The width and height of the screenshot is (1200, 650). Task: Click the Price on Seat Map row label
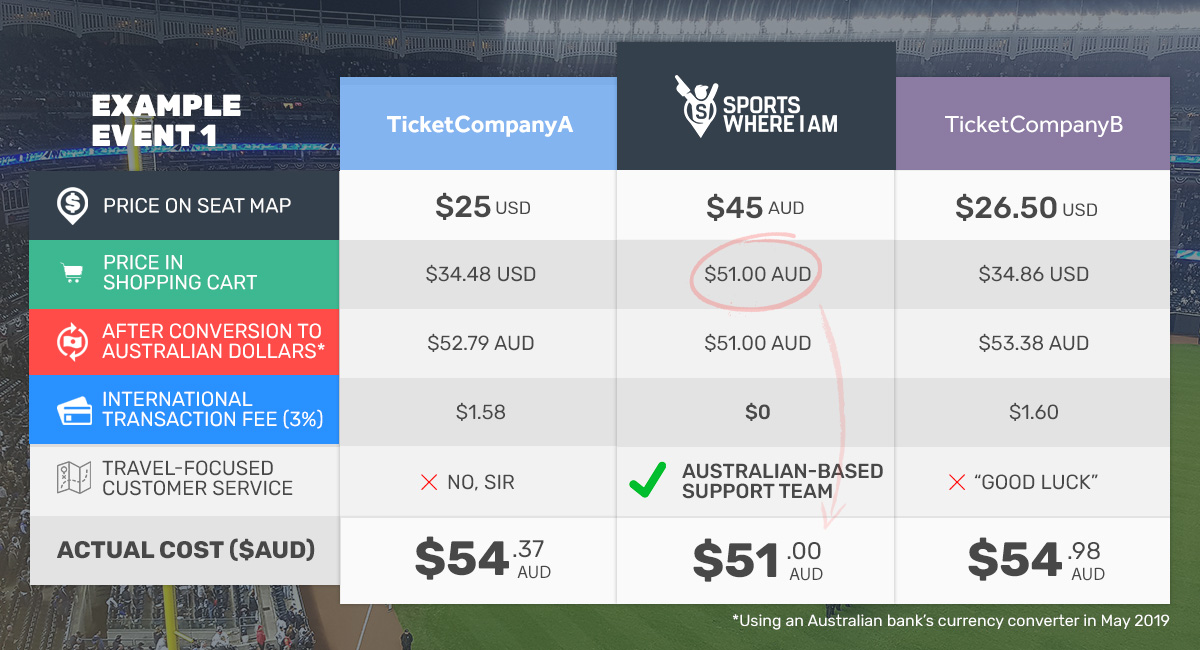(197, 206)
